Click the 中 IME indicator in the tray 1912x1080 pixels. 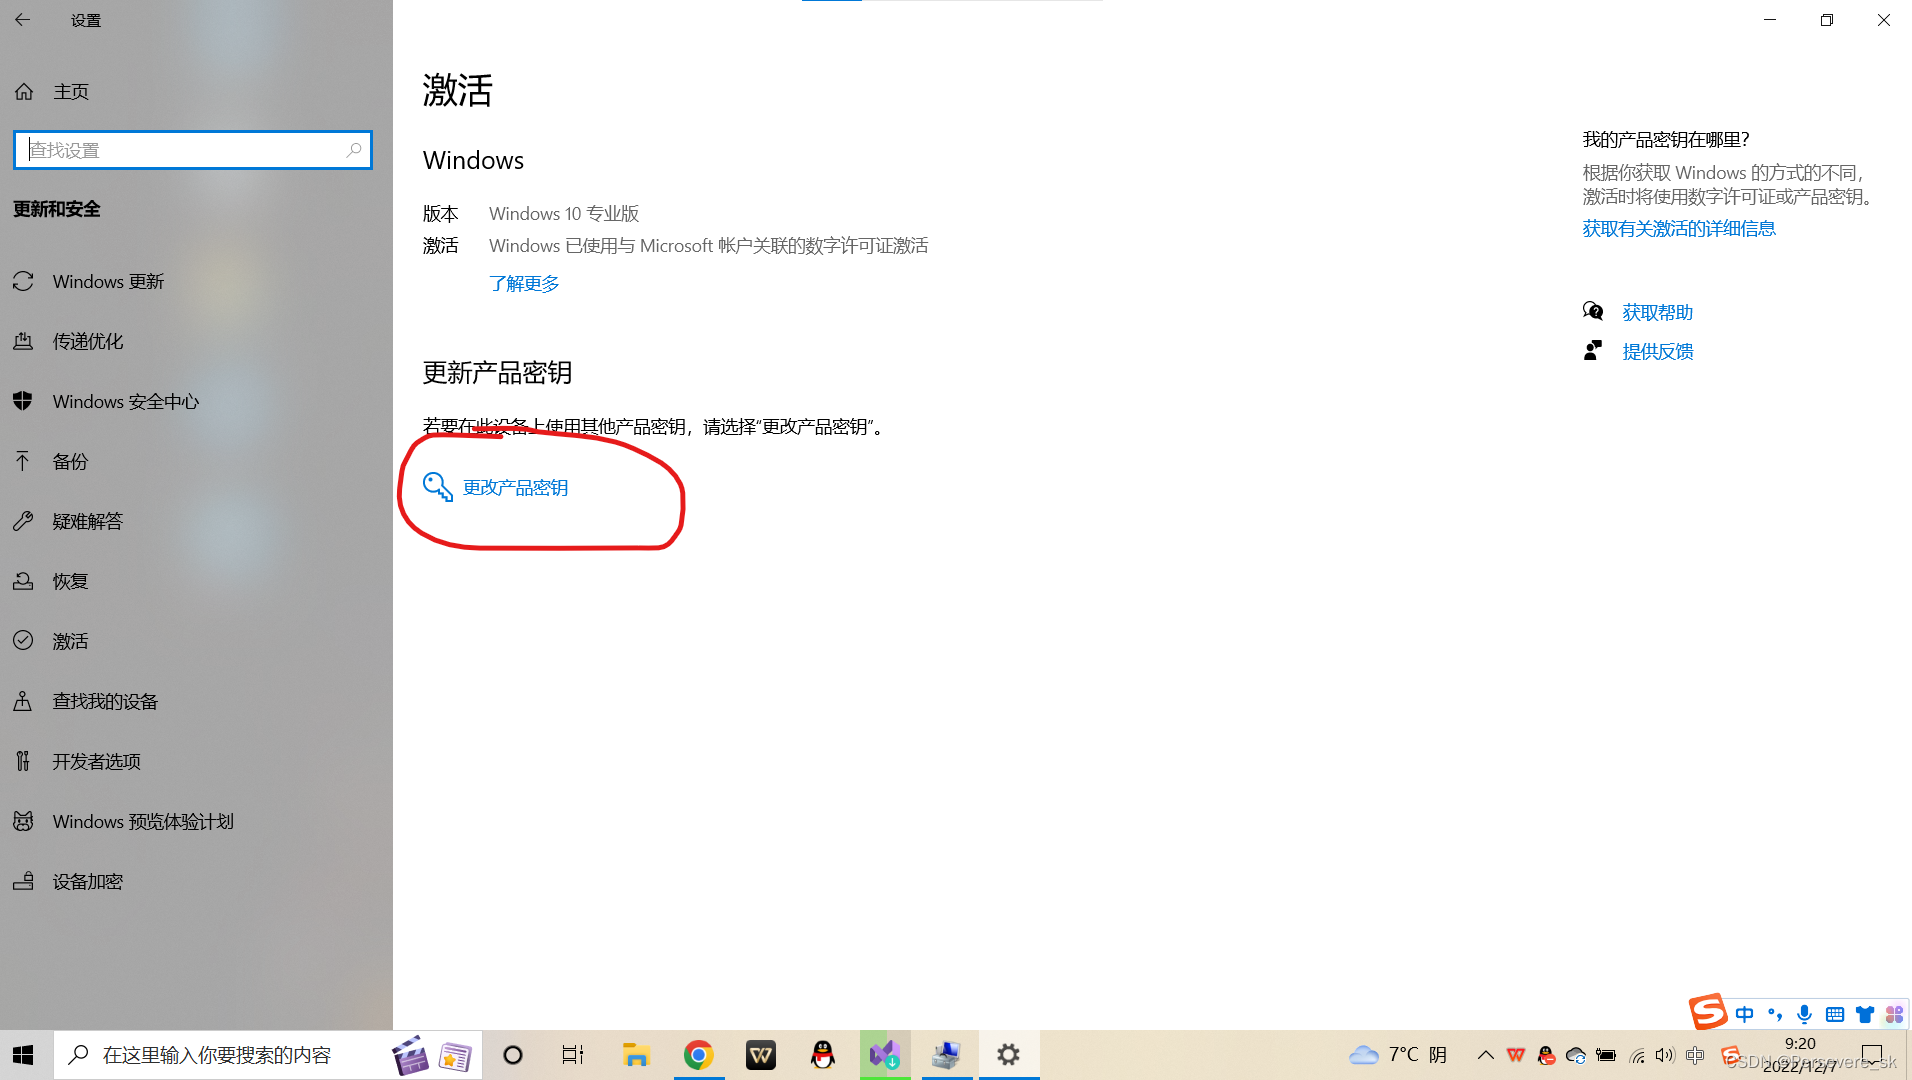[x=1695, y=1055]
